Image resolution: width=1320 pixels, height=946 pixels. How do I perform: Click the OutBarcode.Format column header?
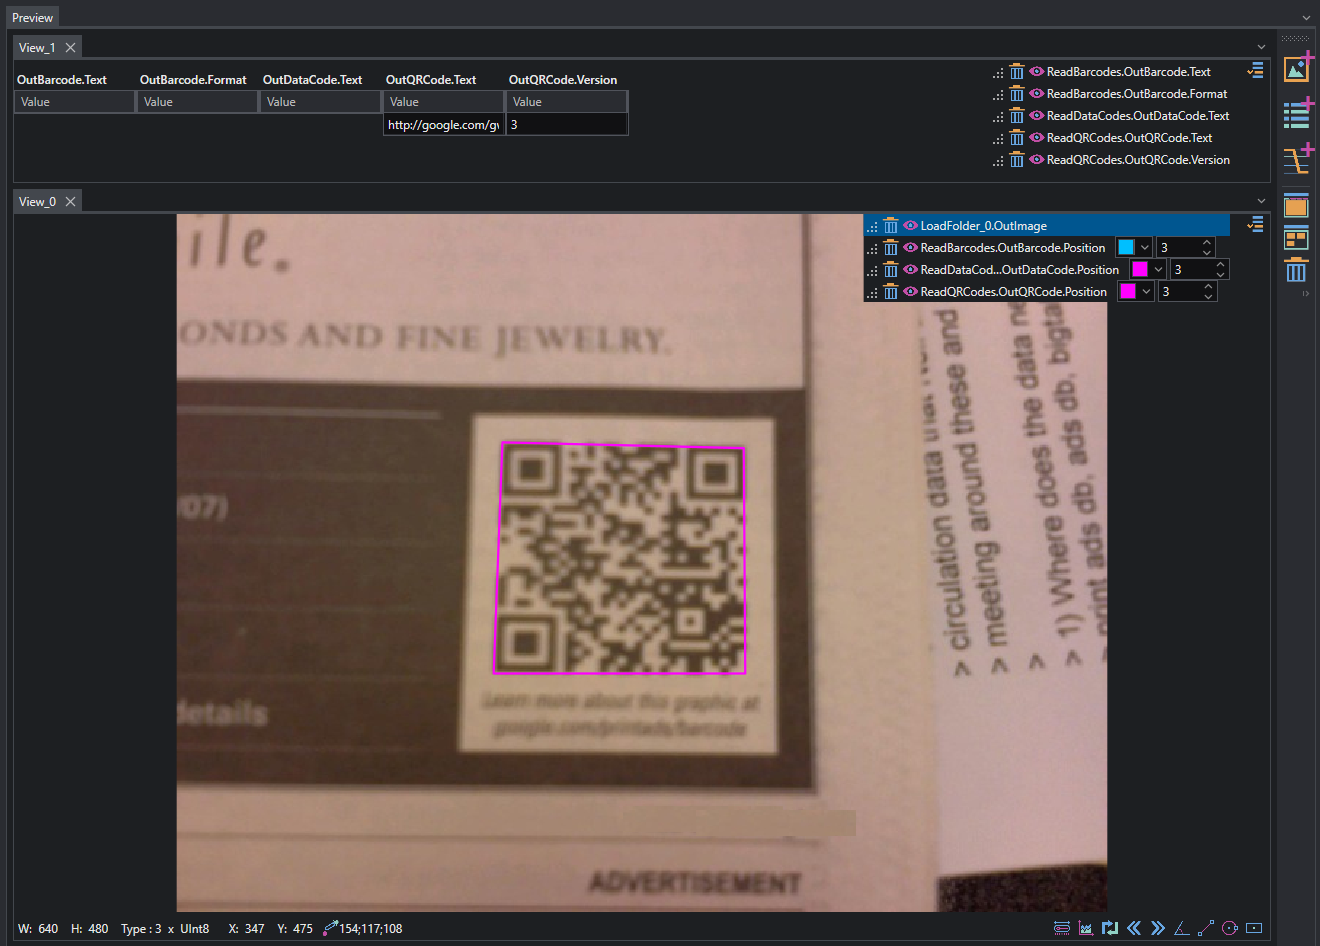click(193, 80)
